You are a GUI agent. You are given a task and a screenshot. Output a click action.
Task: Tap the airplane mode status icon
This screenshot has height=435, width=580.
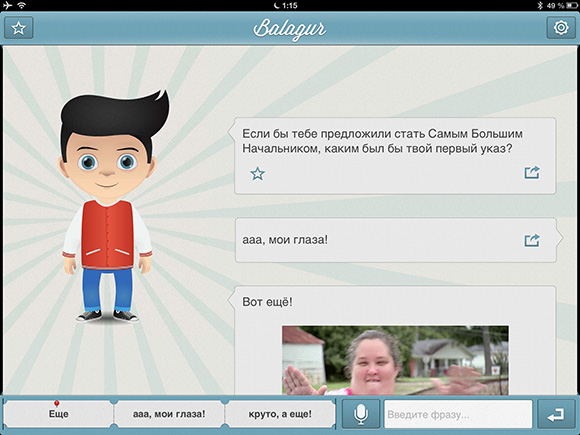coord(7,5)
